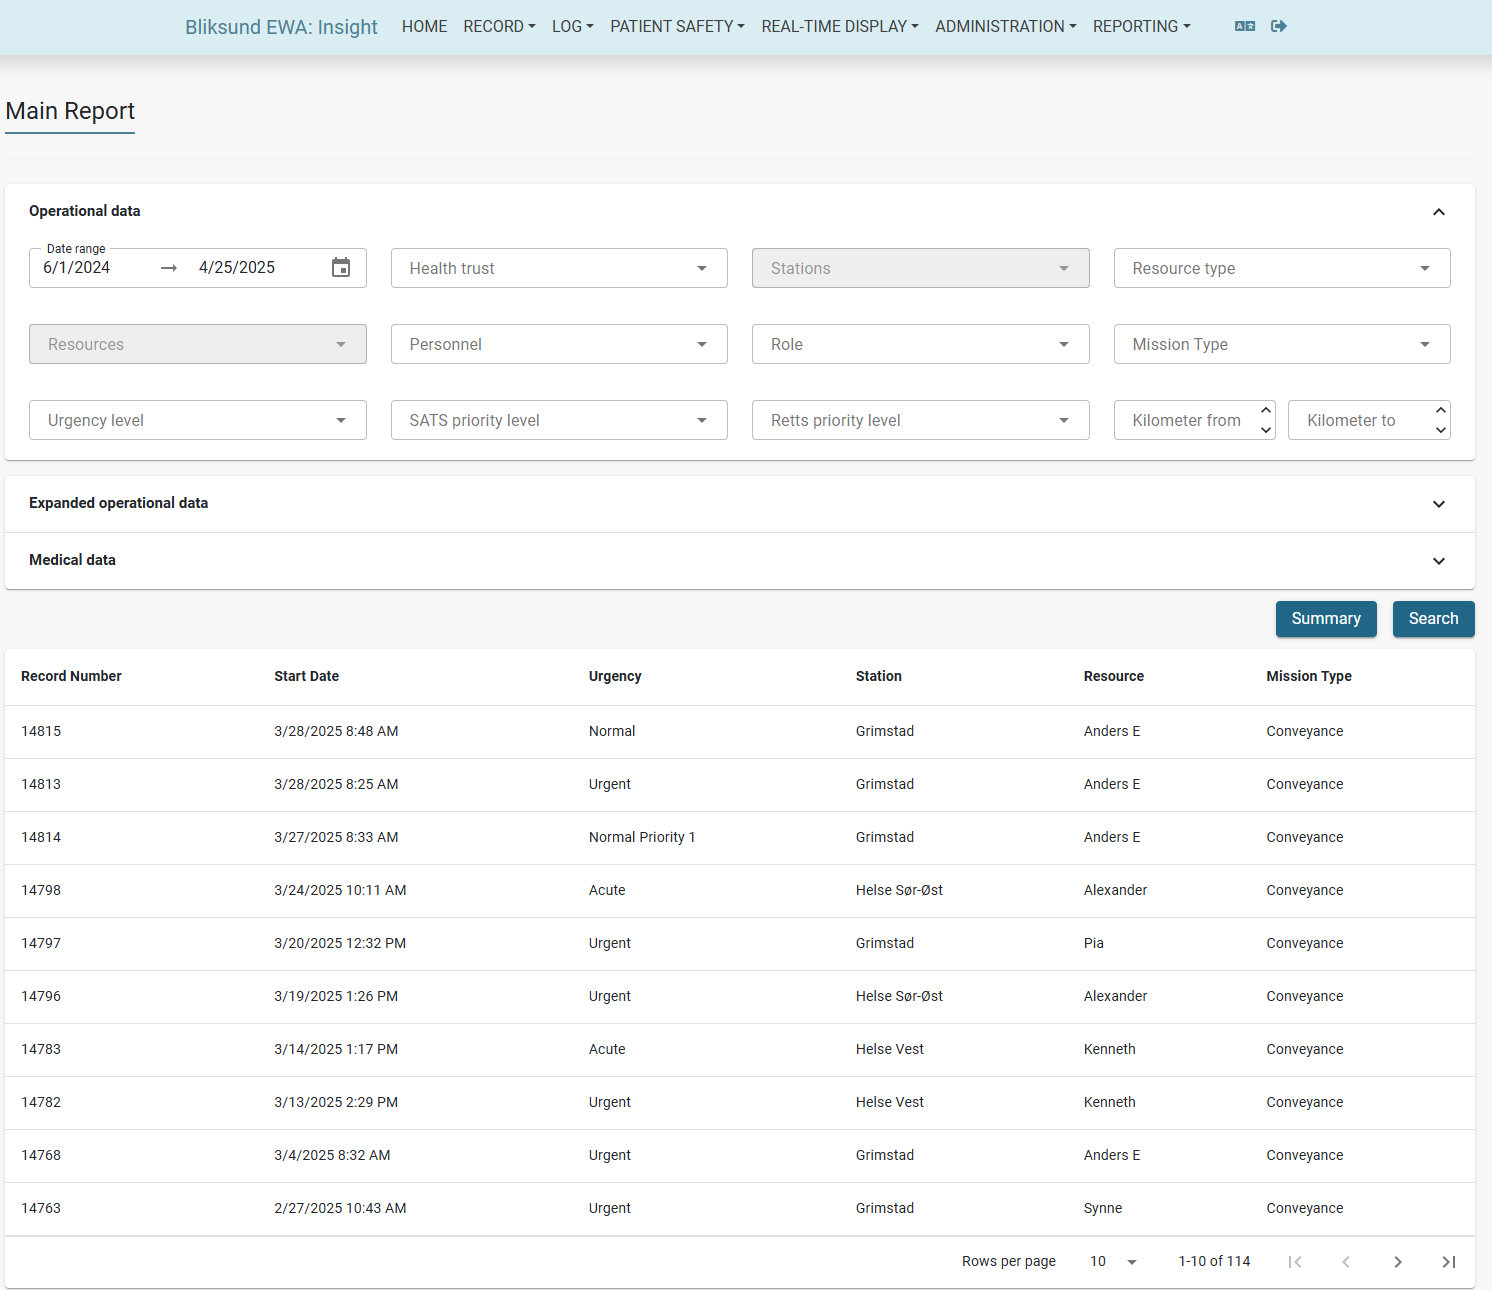The height and width of the screenshot is (1290, 1492).
Task: Expand the Medical data section
Action: point(1439,561)
